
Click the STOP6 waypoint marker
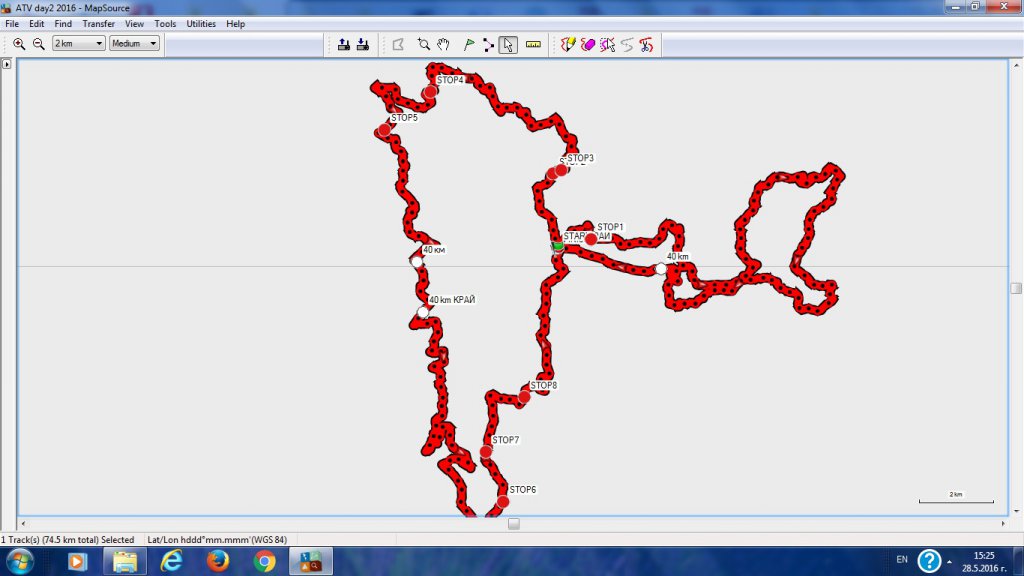click(x=502, y=502)
